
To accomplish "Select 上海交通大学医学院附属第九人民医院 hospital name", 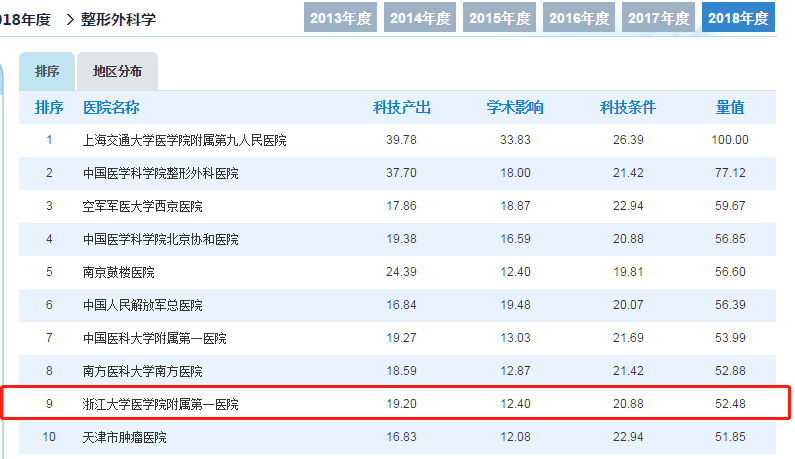I will click(185, 140).
